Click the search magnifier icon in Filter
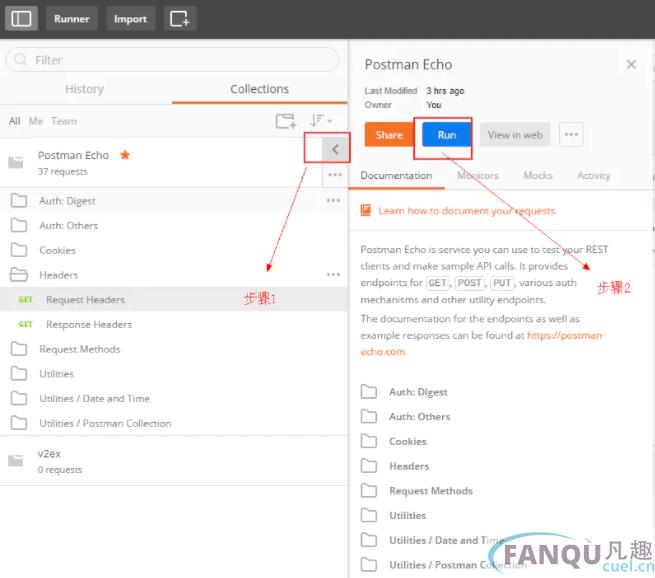This screenshot has width=655, height=578. coord(20,60)
